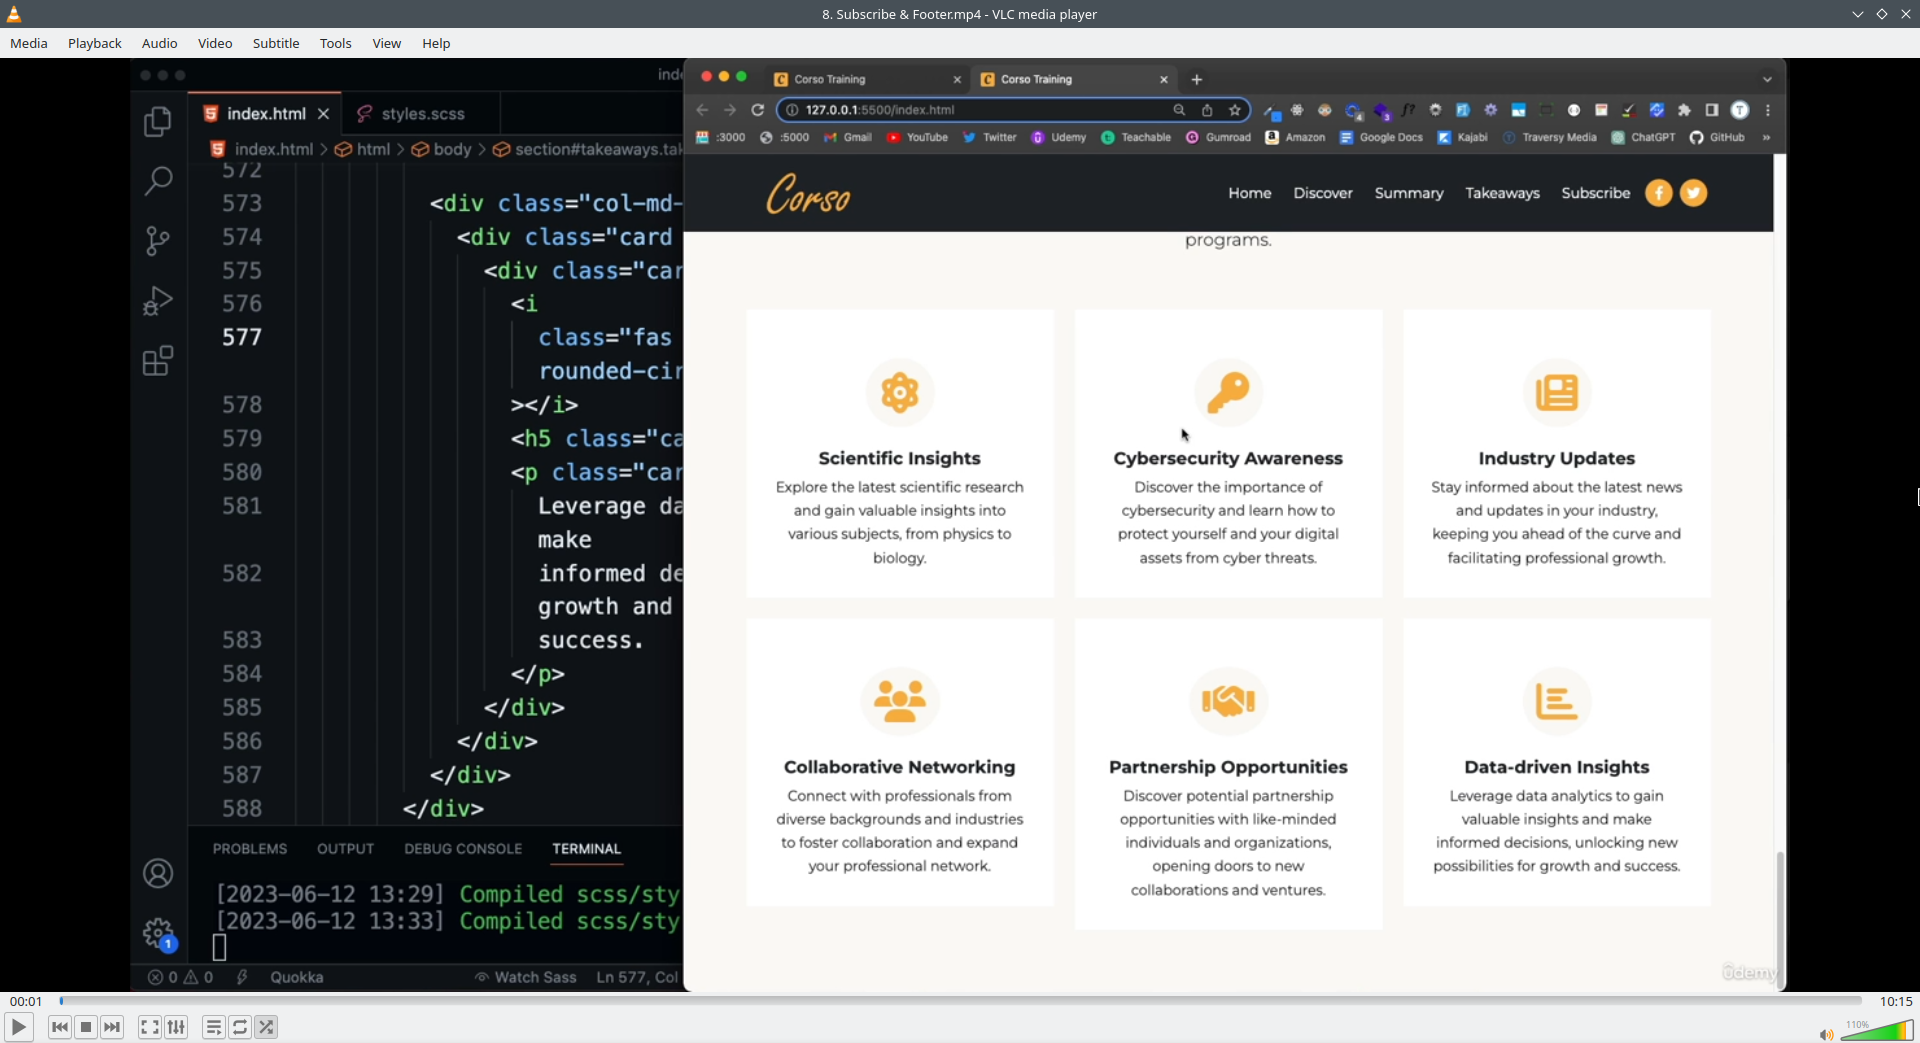This screenshot has height=1043, width=1920.
Task: Stop playback in VLC
Action: click(86, 1027)
